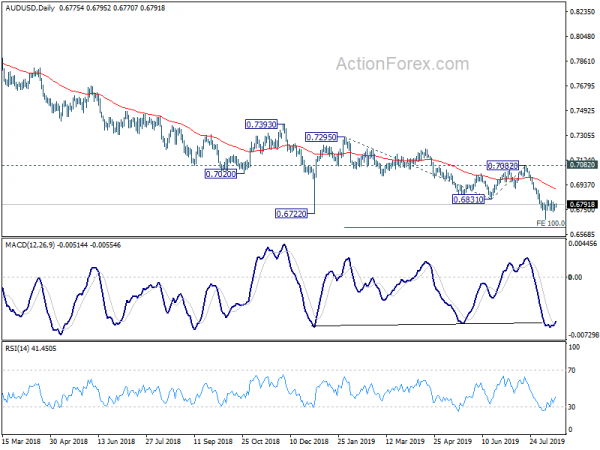Click the current price tag 0.67918
Viewport: 600px width, 450px height.
[x=582, y=204]
